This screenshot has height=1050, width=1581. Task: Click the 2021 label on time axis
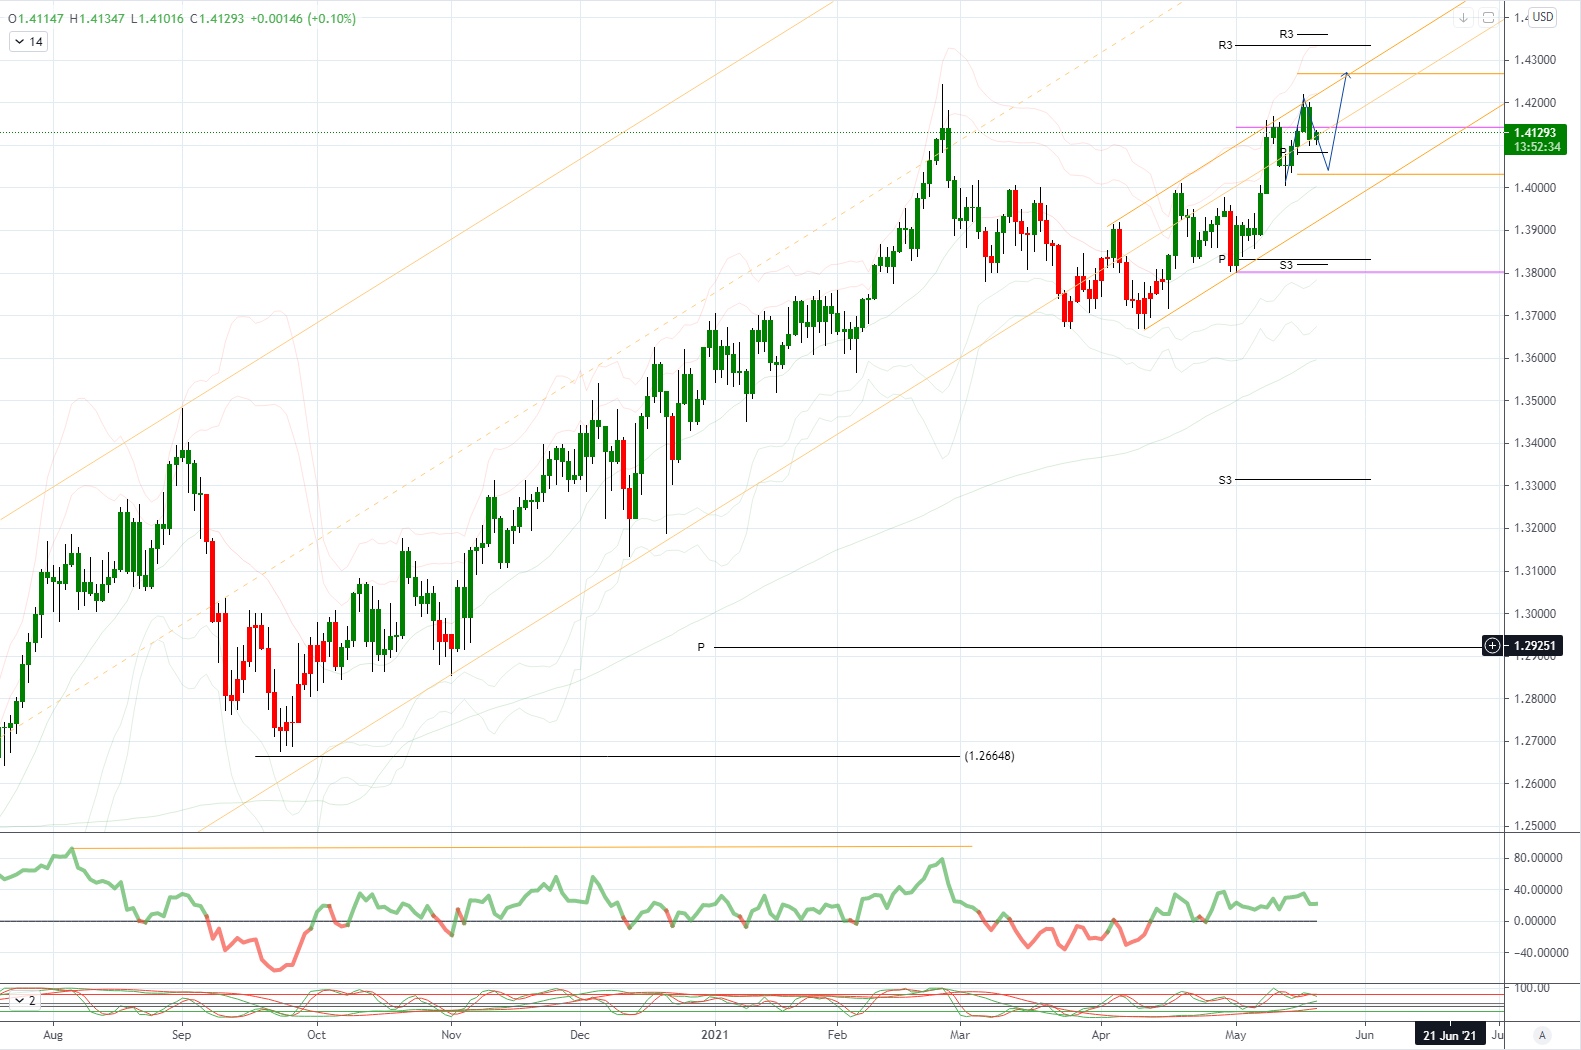[x=714, y=1035]
